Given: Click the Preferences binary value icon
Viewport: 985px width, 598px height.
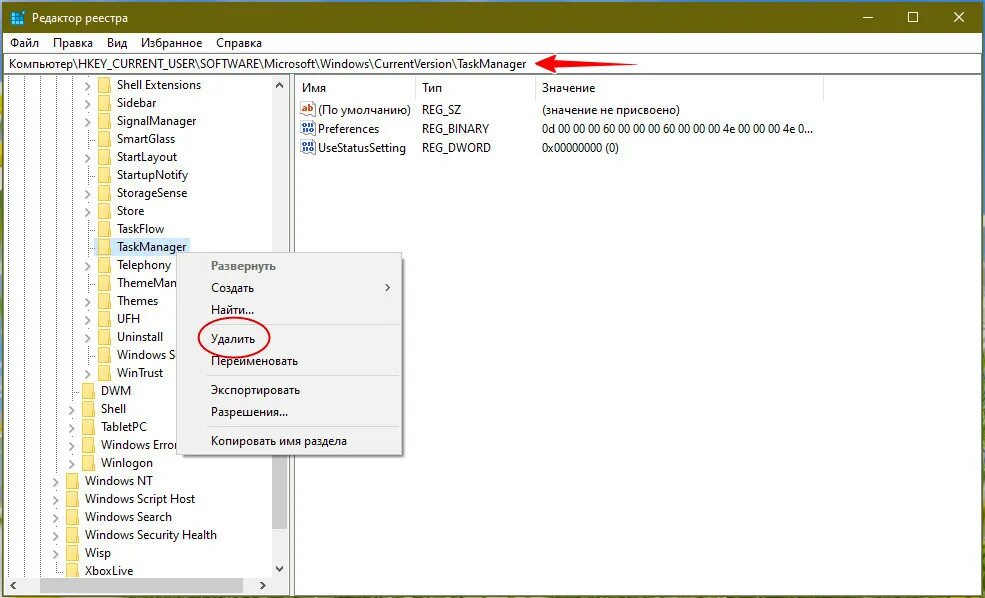Looking at the screenshot, I should tap(308, 129).
